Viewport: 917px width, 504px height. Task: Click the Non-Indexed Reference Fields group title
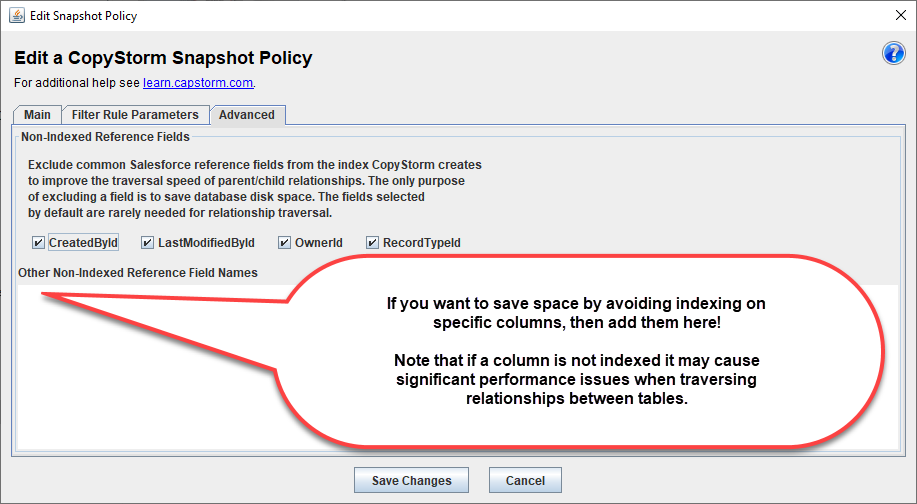click(x=105, y=137)
